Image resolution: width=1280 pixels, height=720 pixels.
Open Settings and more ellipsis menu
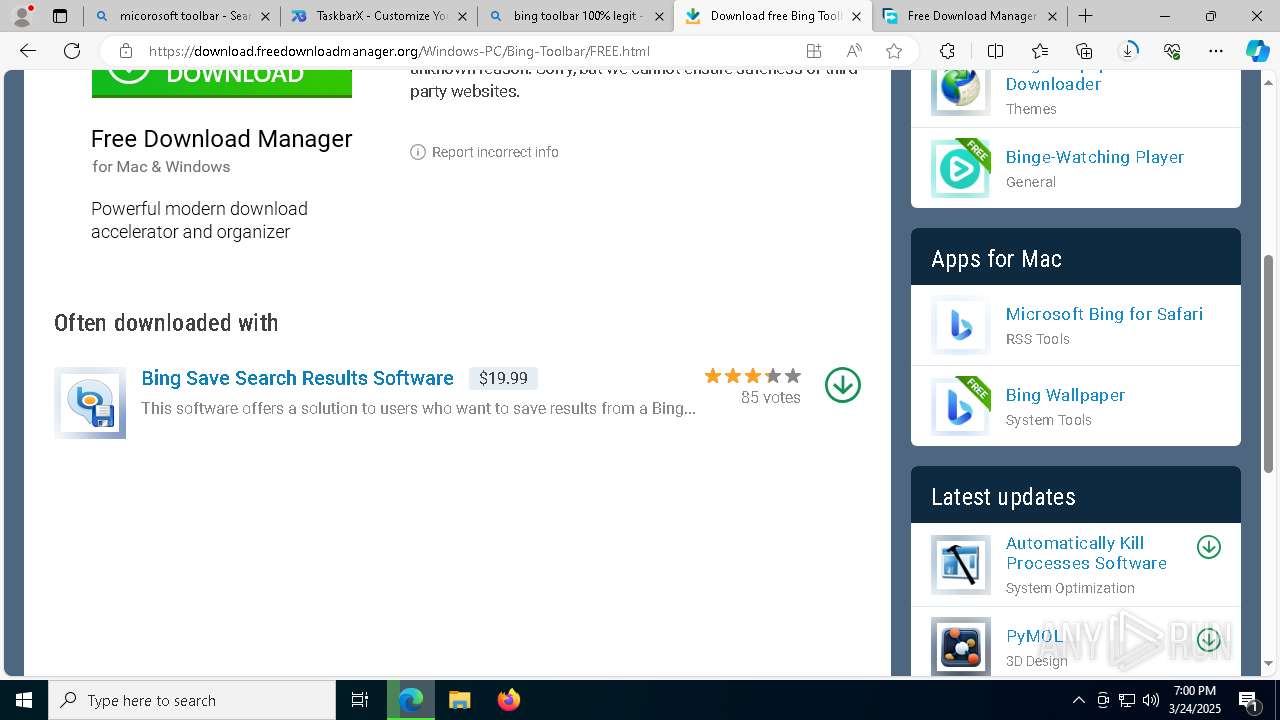coord(1216,51)
